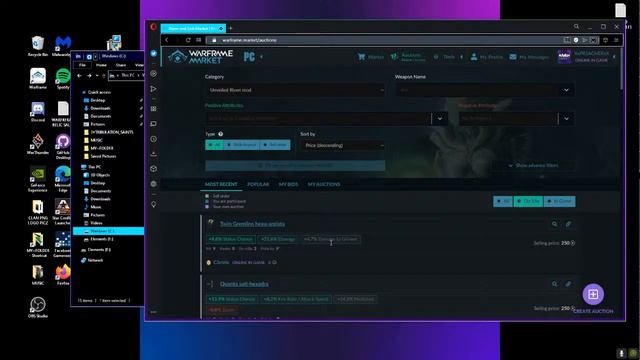Click the purple Create Auction button
The image size is (640, 360).
tap(593, 294)
